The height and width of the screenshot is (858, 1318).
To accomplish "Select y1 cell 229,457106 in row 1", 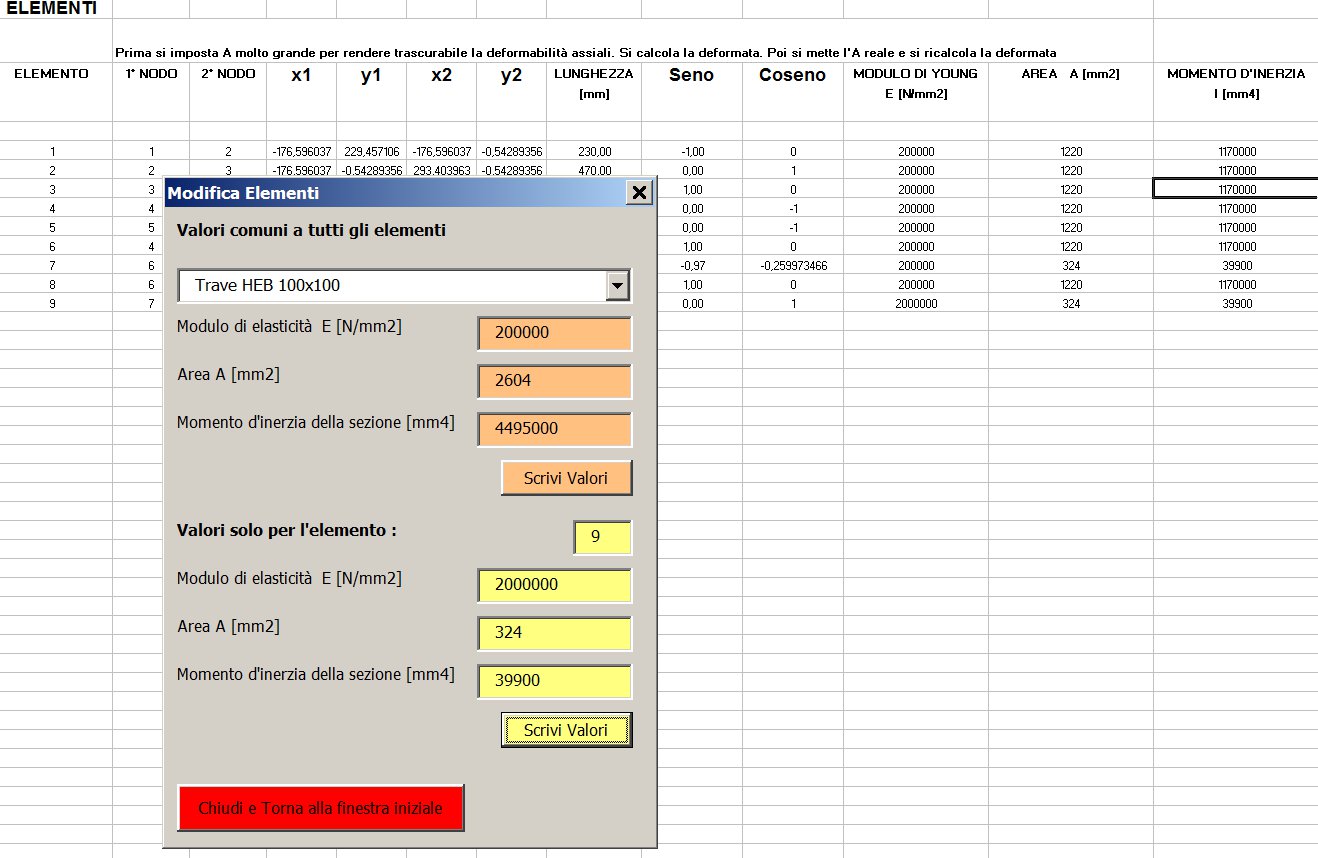I will (x=371, y=152).
